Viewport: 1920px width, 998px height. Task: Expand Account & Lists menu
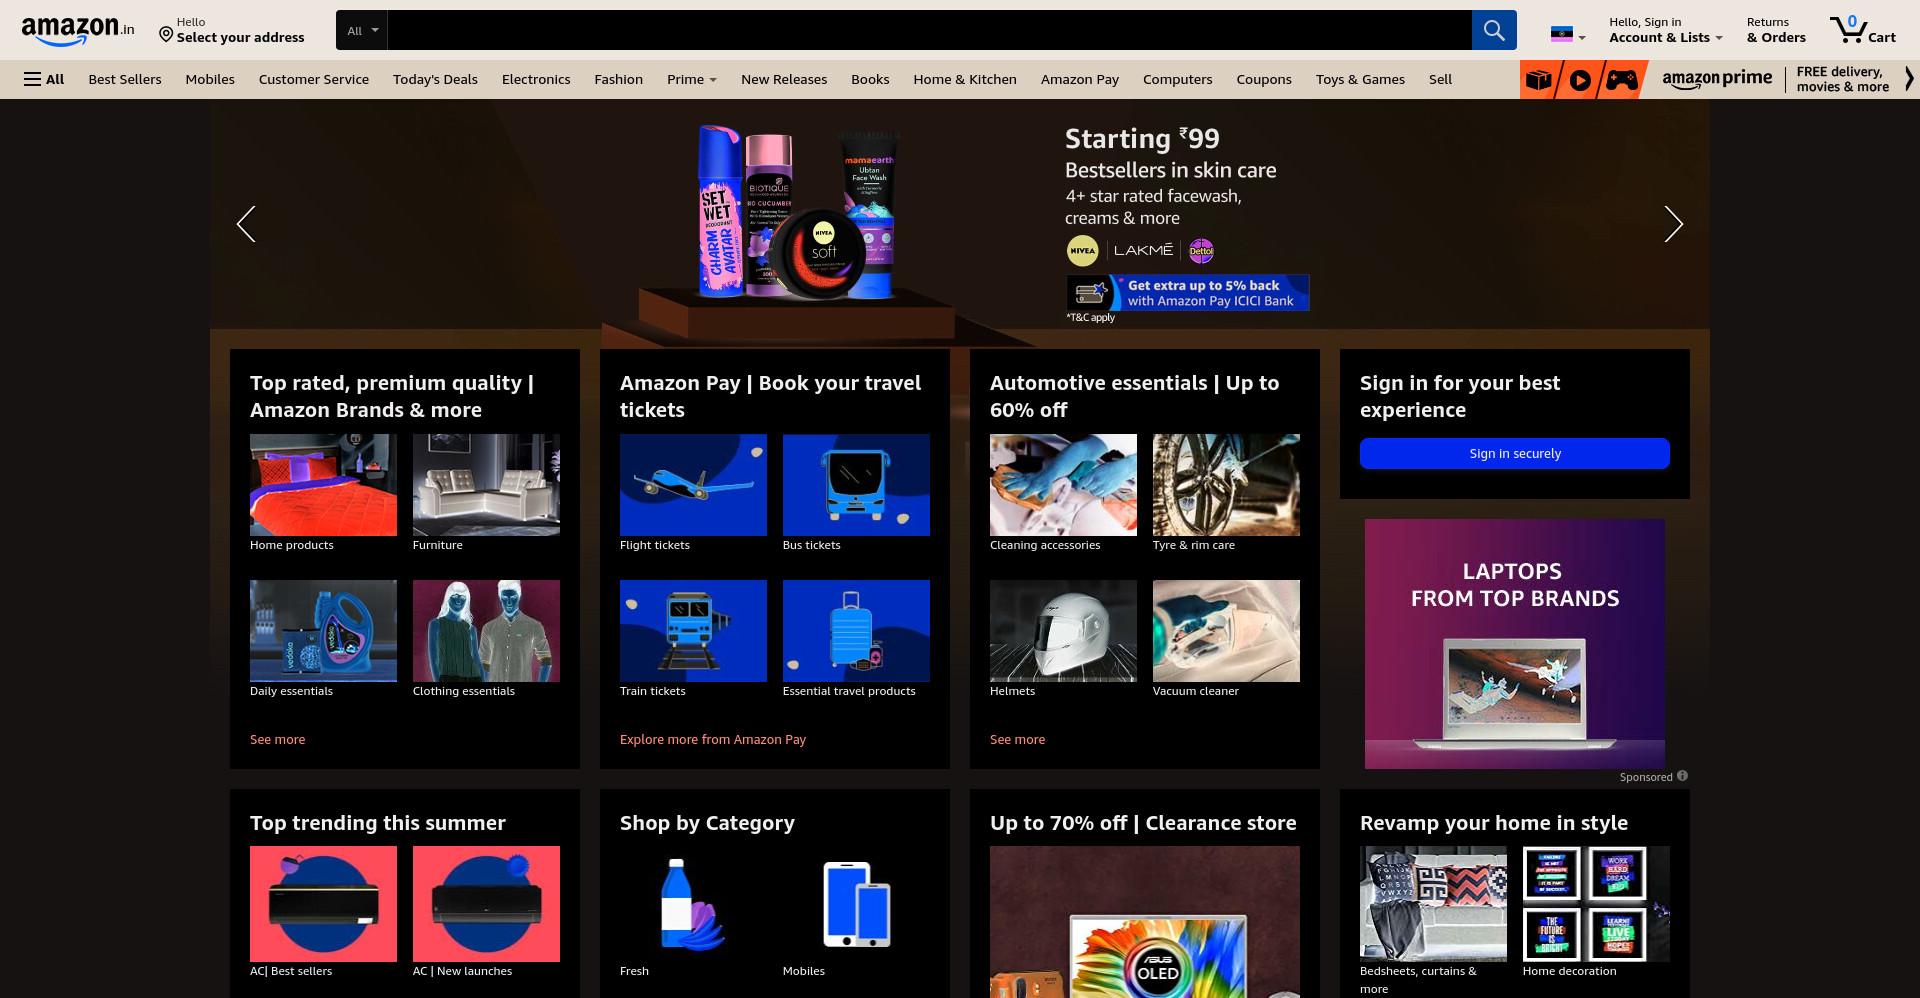coord(1665,30)
